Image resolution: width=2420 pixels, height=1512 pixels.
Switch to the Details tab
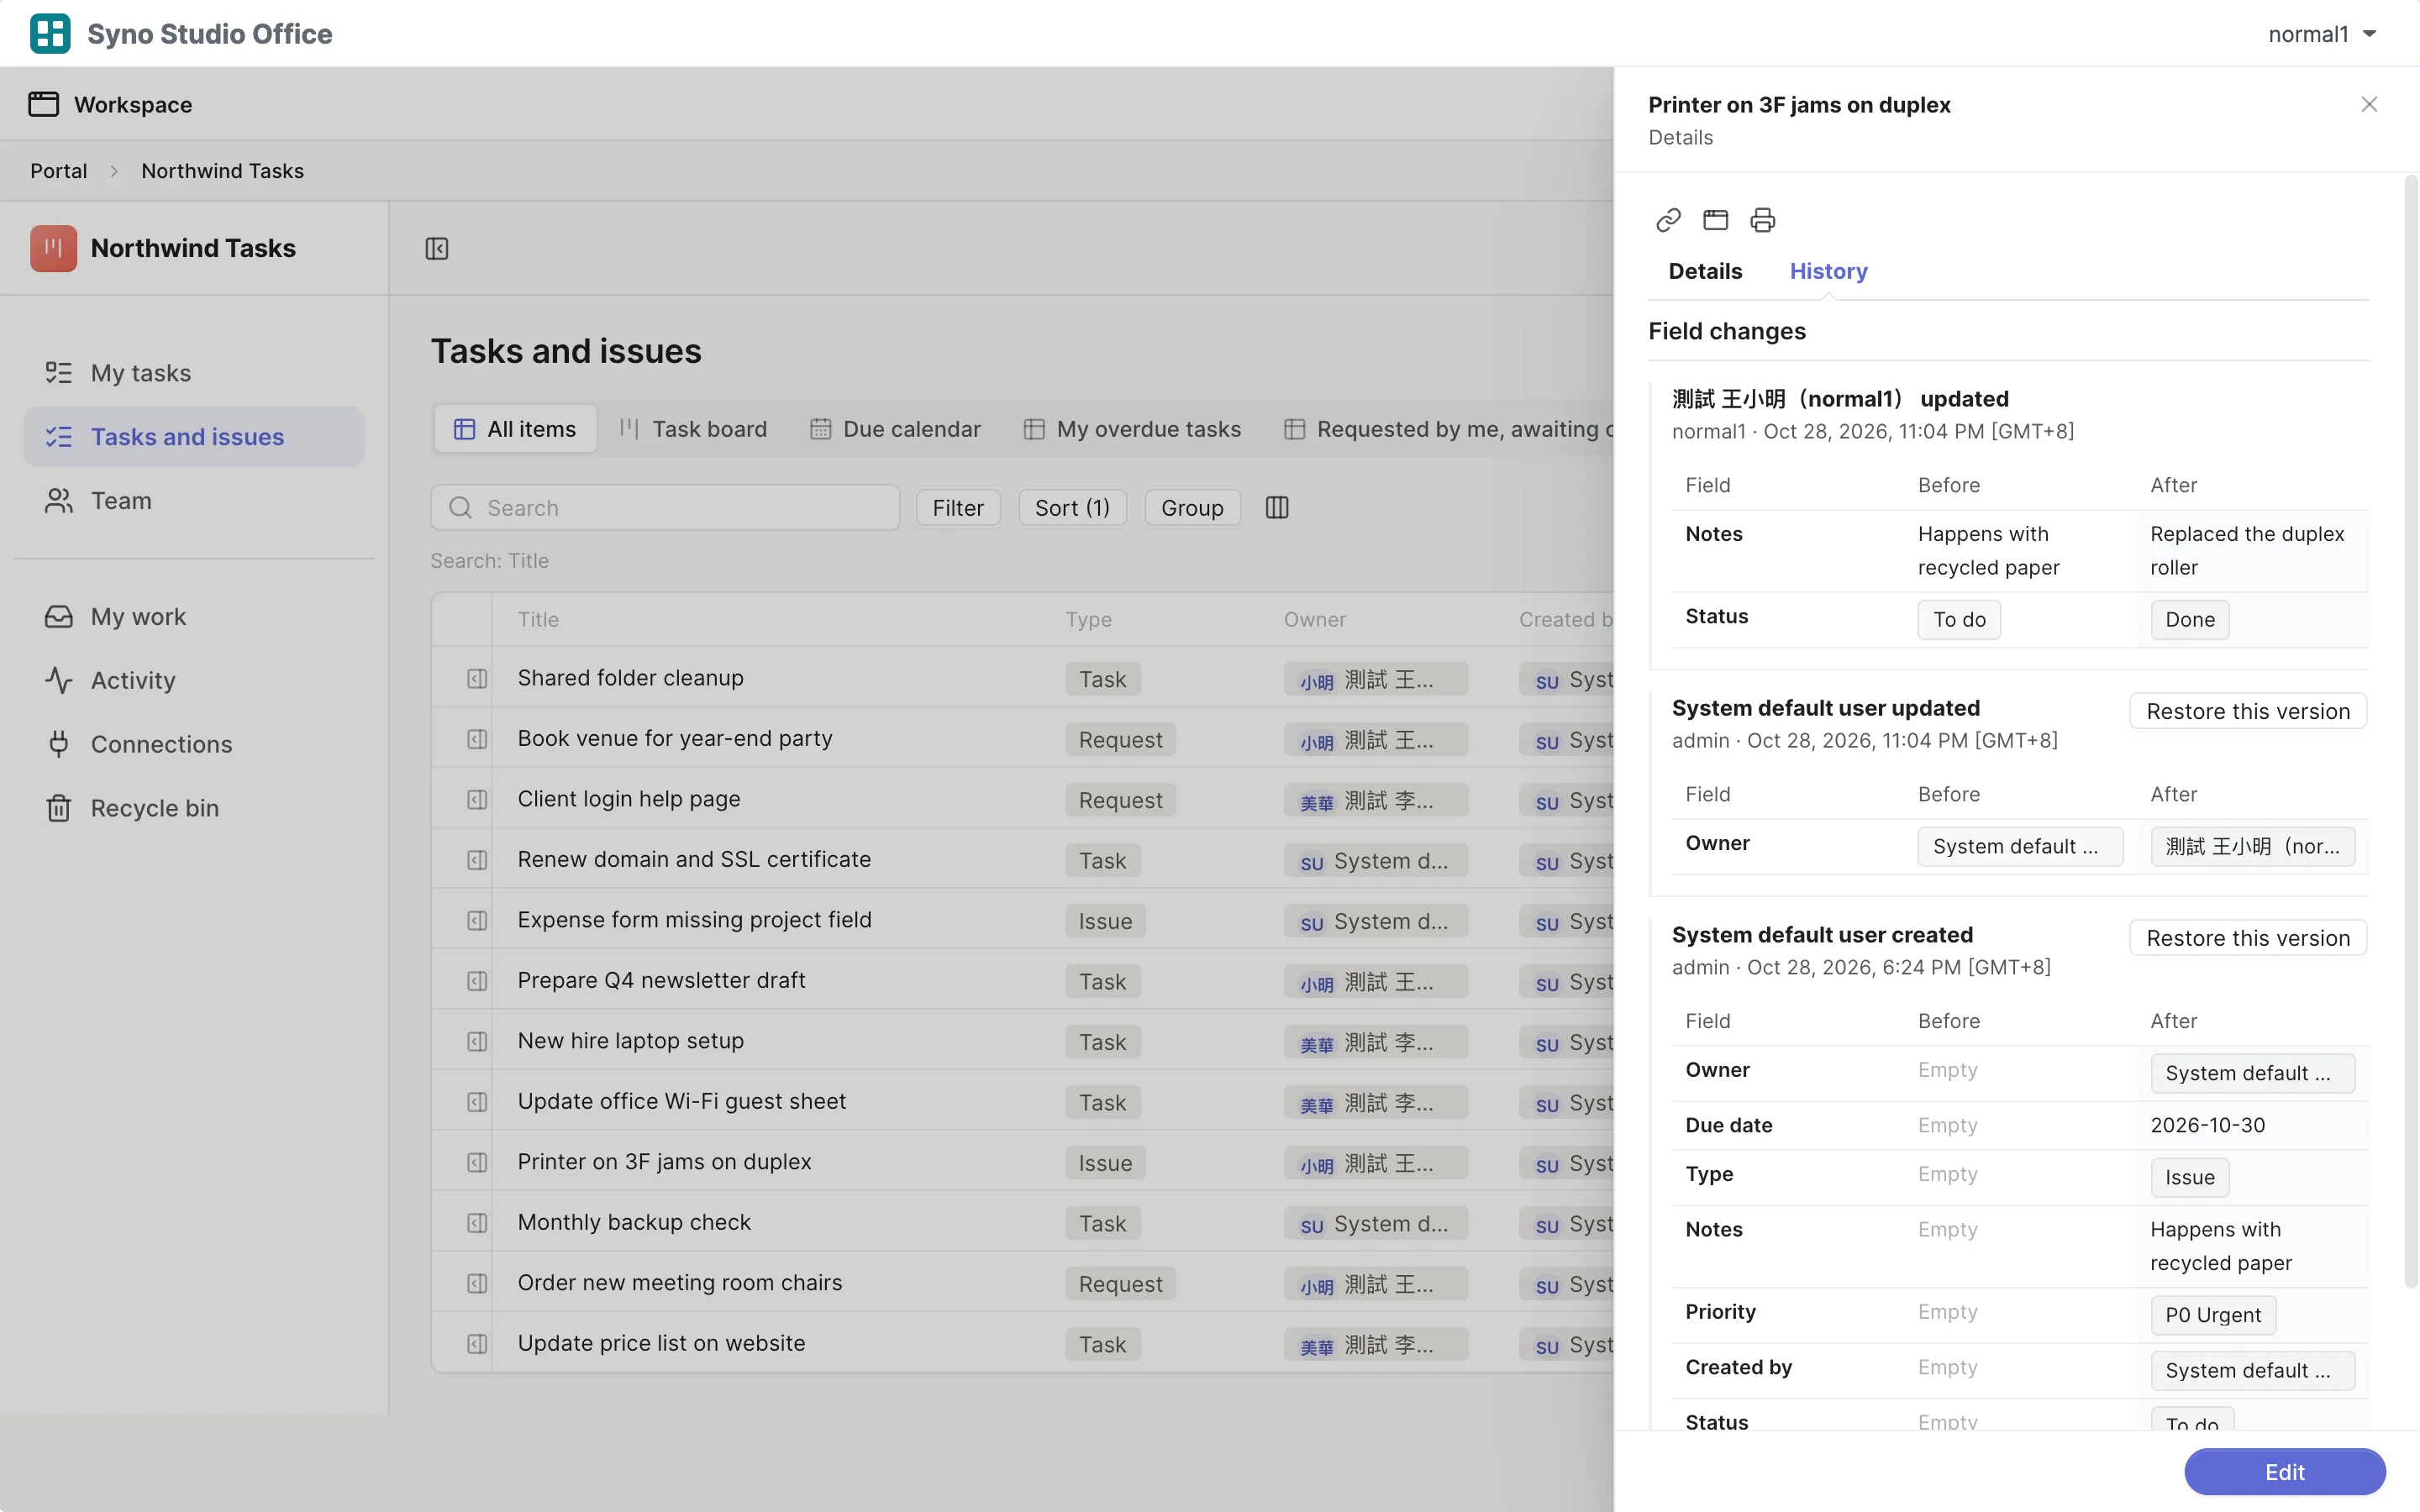(1705, 271)
